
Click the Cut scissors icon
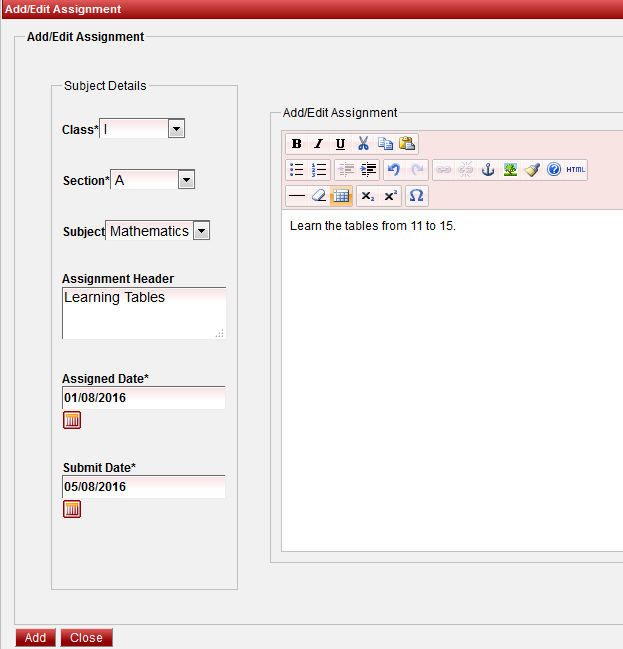tap(364, 144)
